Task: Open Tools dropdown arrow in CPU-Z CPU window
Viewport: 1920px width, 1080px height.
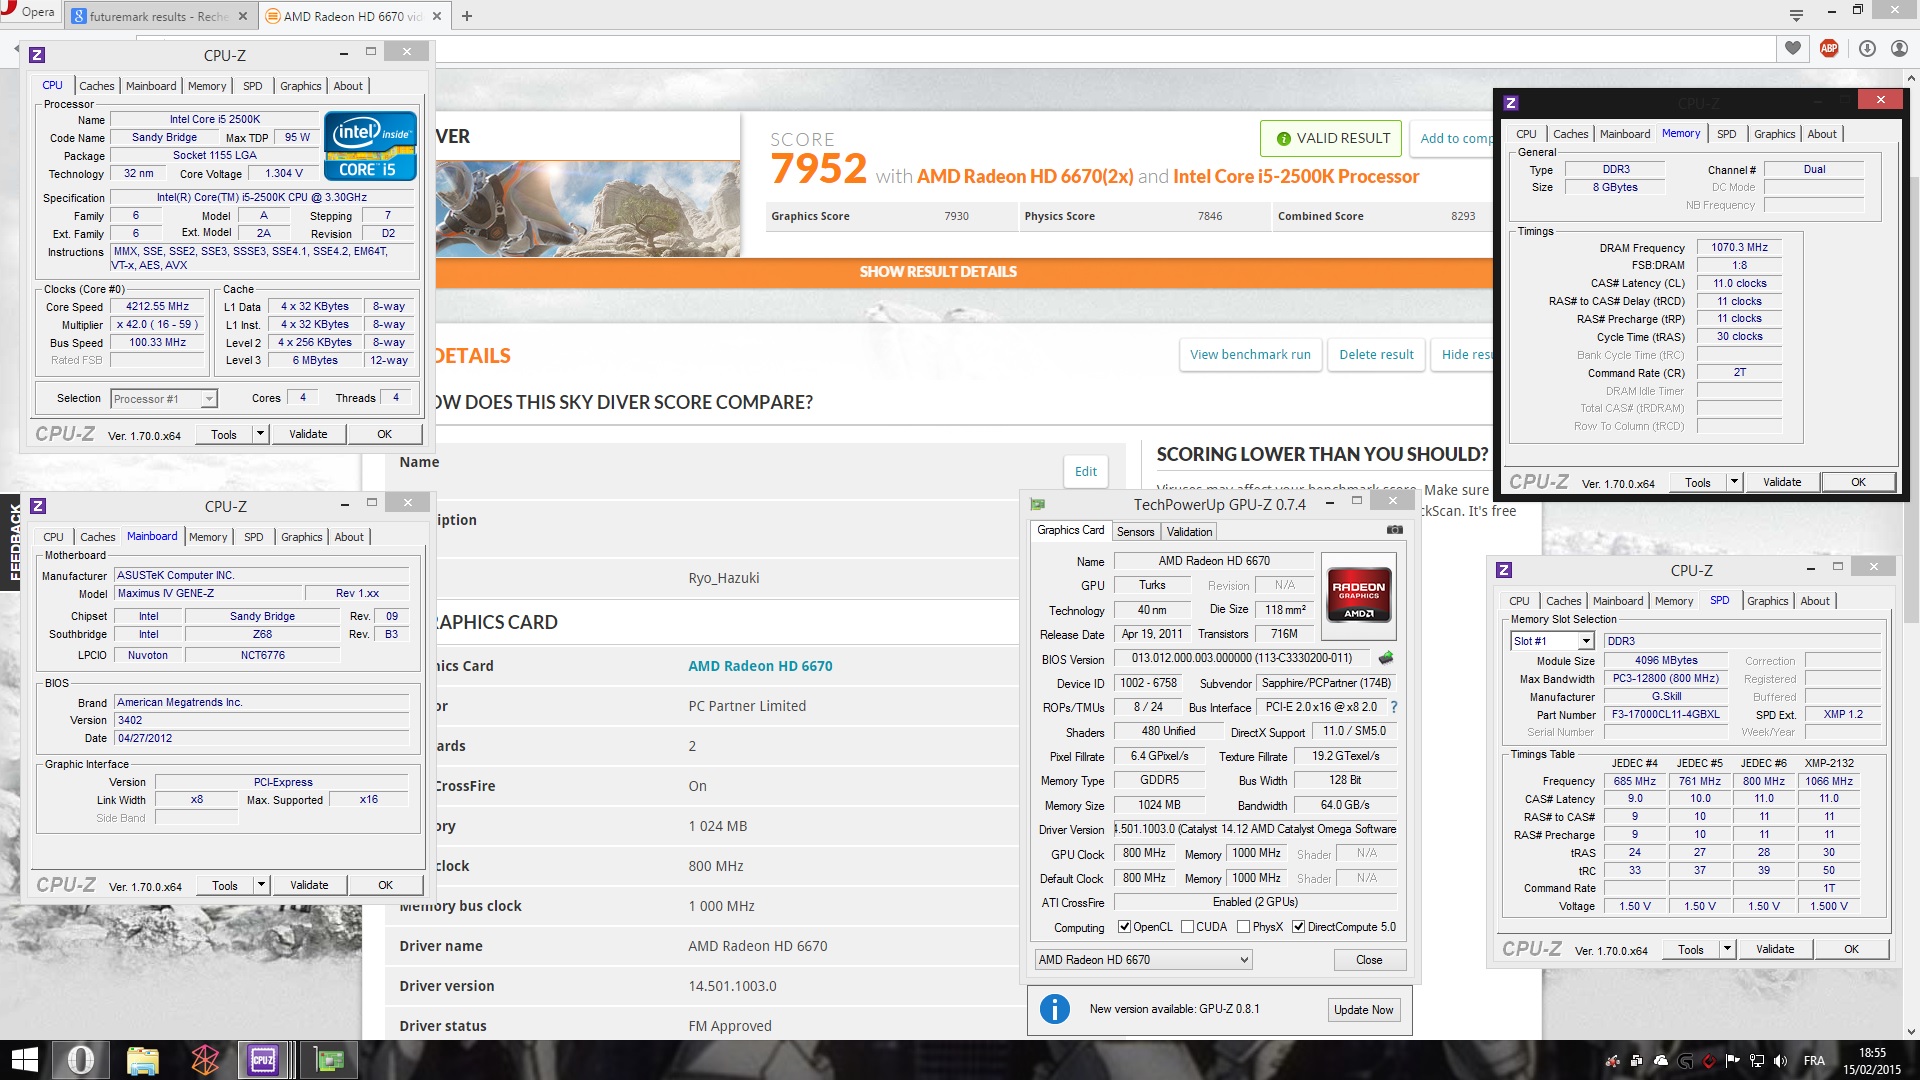Action: click(260, 434)
